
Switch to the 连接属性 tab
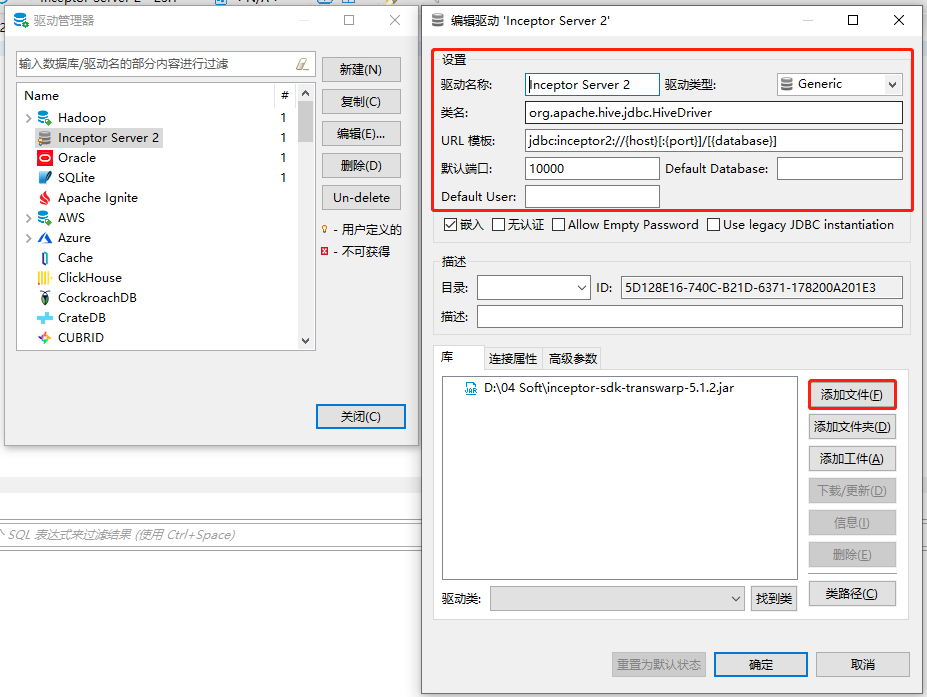point(513,359)
